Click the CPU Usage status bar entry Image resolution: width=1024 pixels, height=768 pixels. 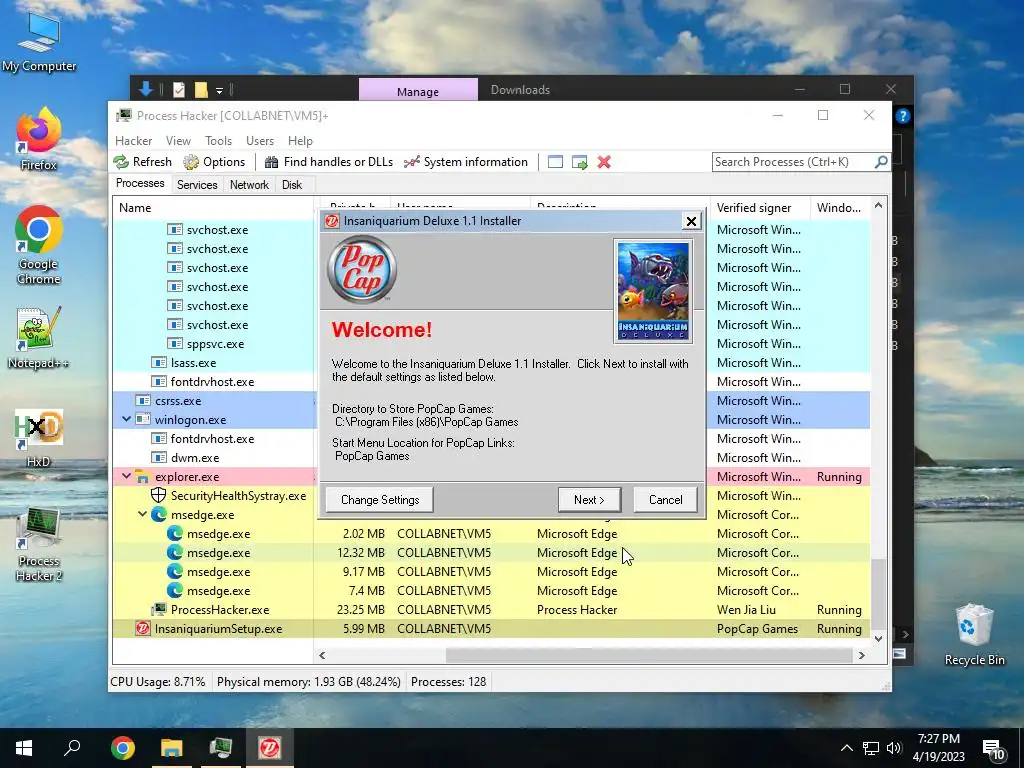point(157,682)
